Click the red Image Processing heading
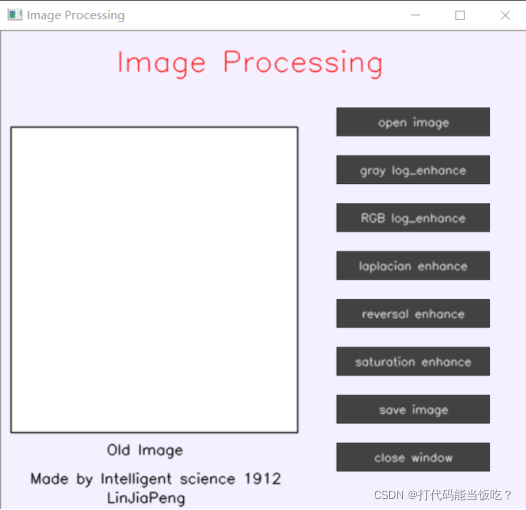 pyautogui.click(x=250, y=63)
